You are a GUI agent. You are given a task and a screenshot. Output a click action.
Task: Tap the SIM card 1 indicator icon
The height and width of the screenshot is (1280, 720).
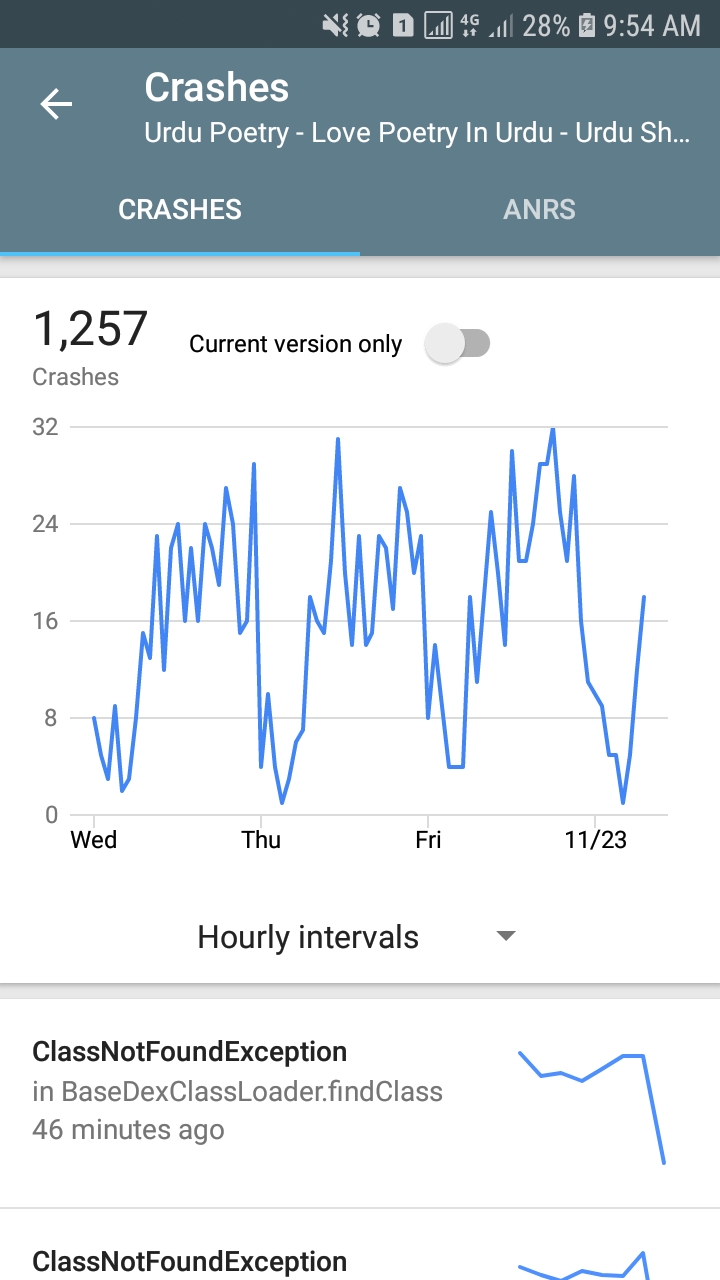click(402, 25)
